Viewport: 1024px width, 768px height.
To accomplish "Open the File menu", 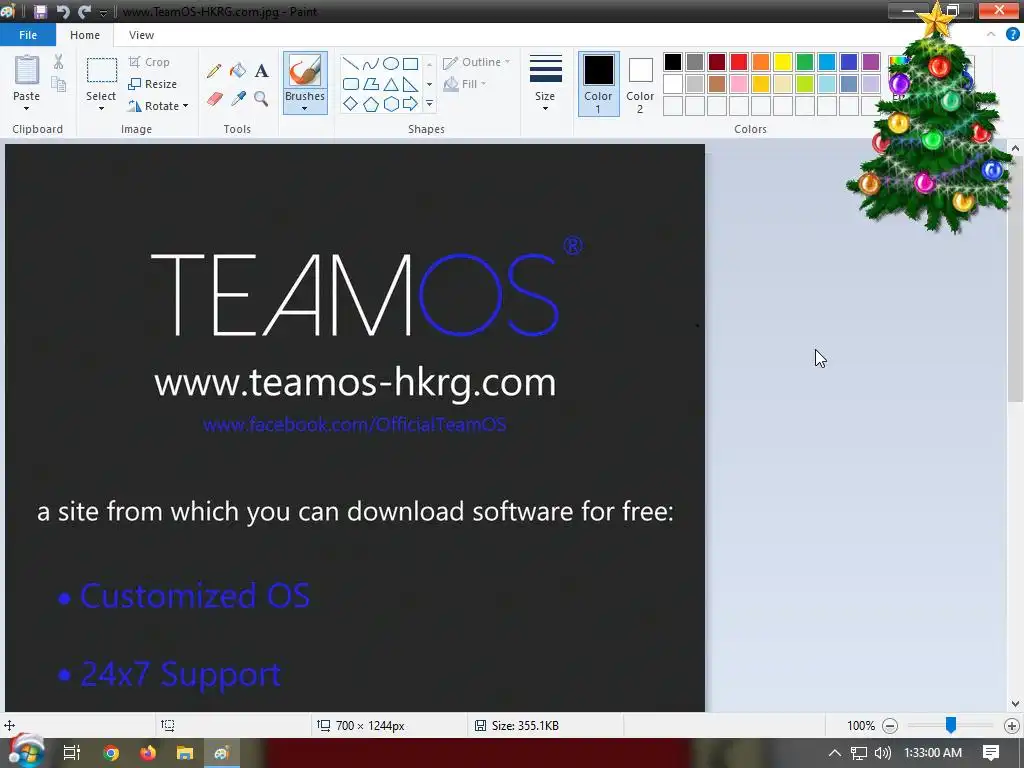I will 28,35.
